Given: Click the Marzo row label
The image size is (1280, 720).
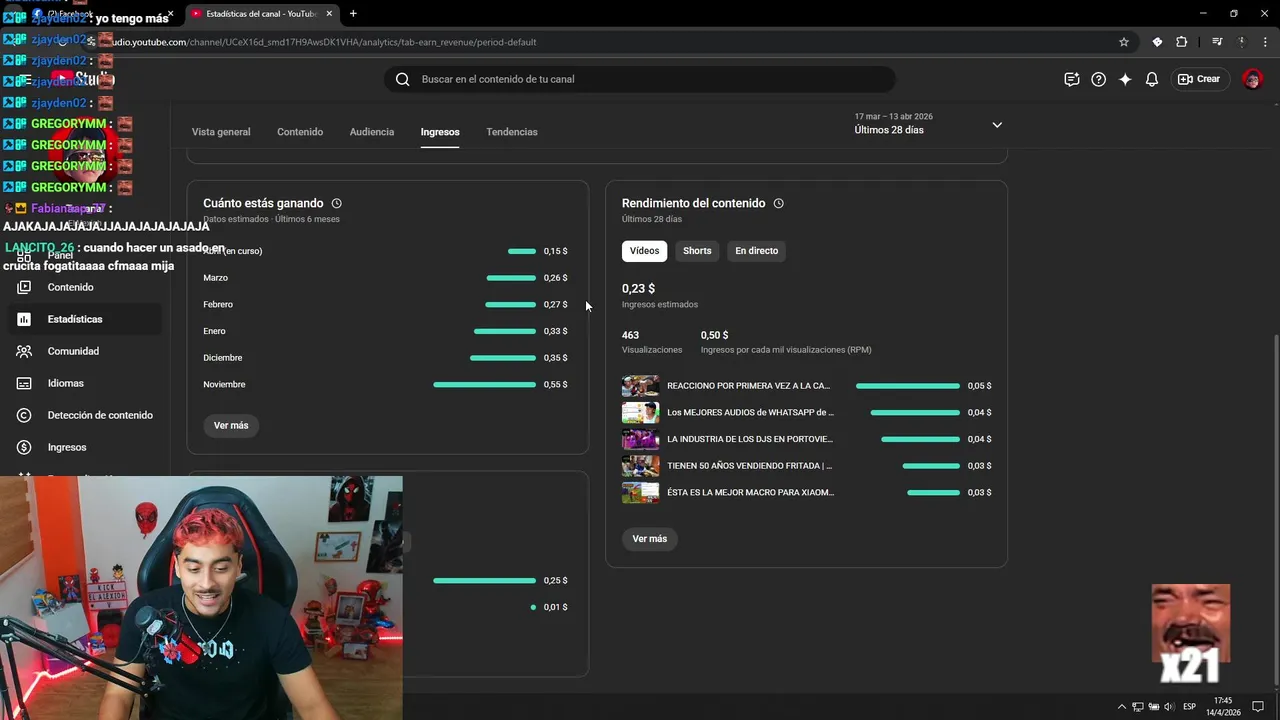Looking at the screenshot, I should 215,278.
